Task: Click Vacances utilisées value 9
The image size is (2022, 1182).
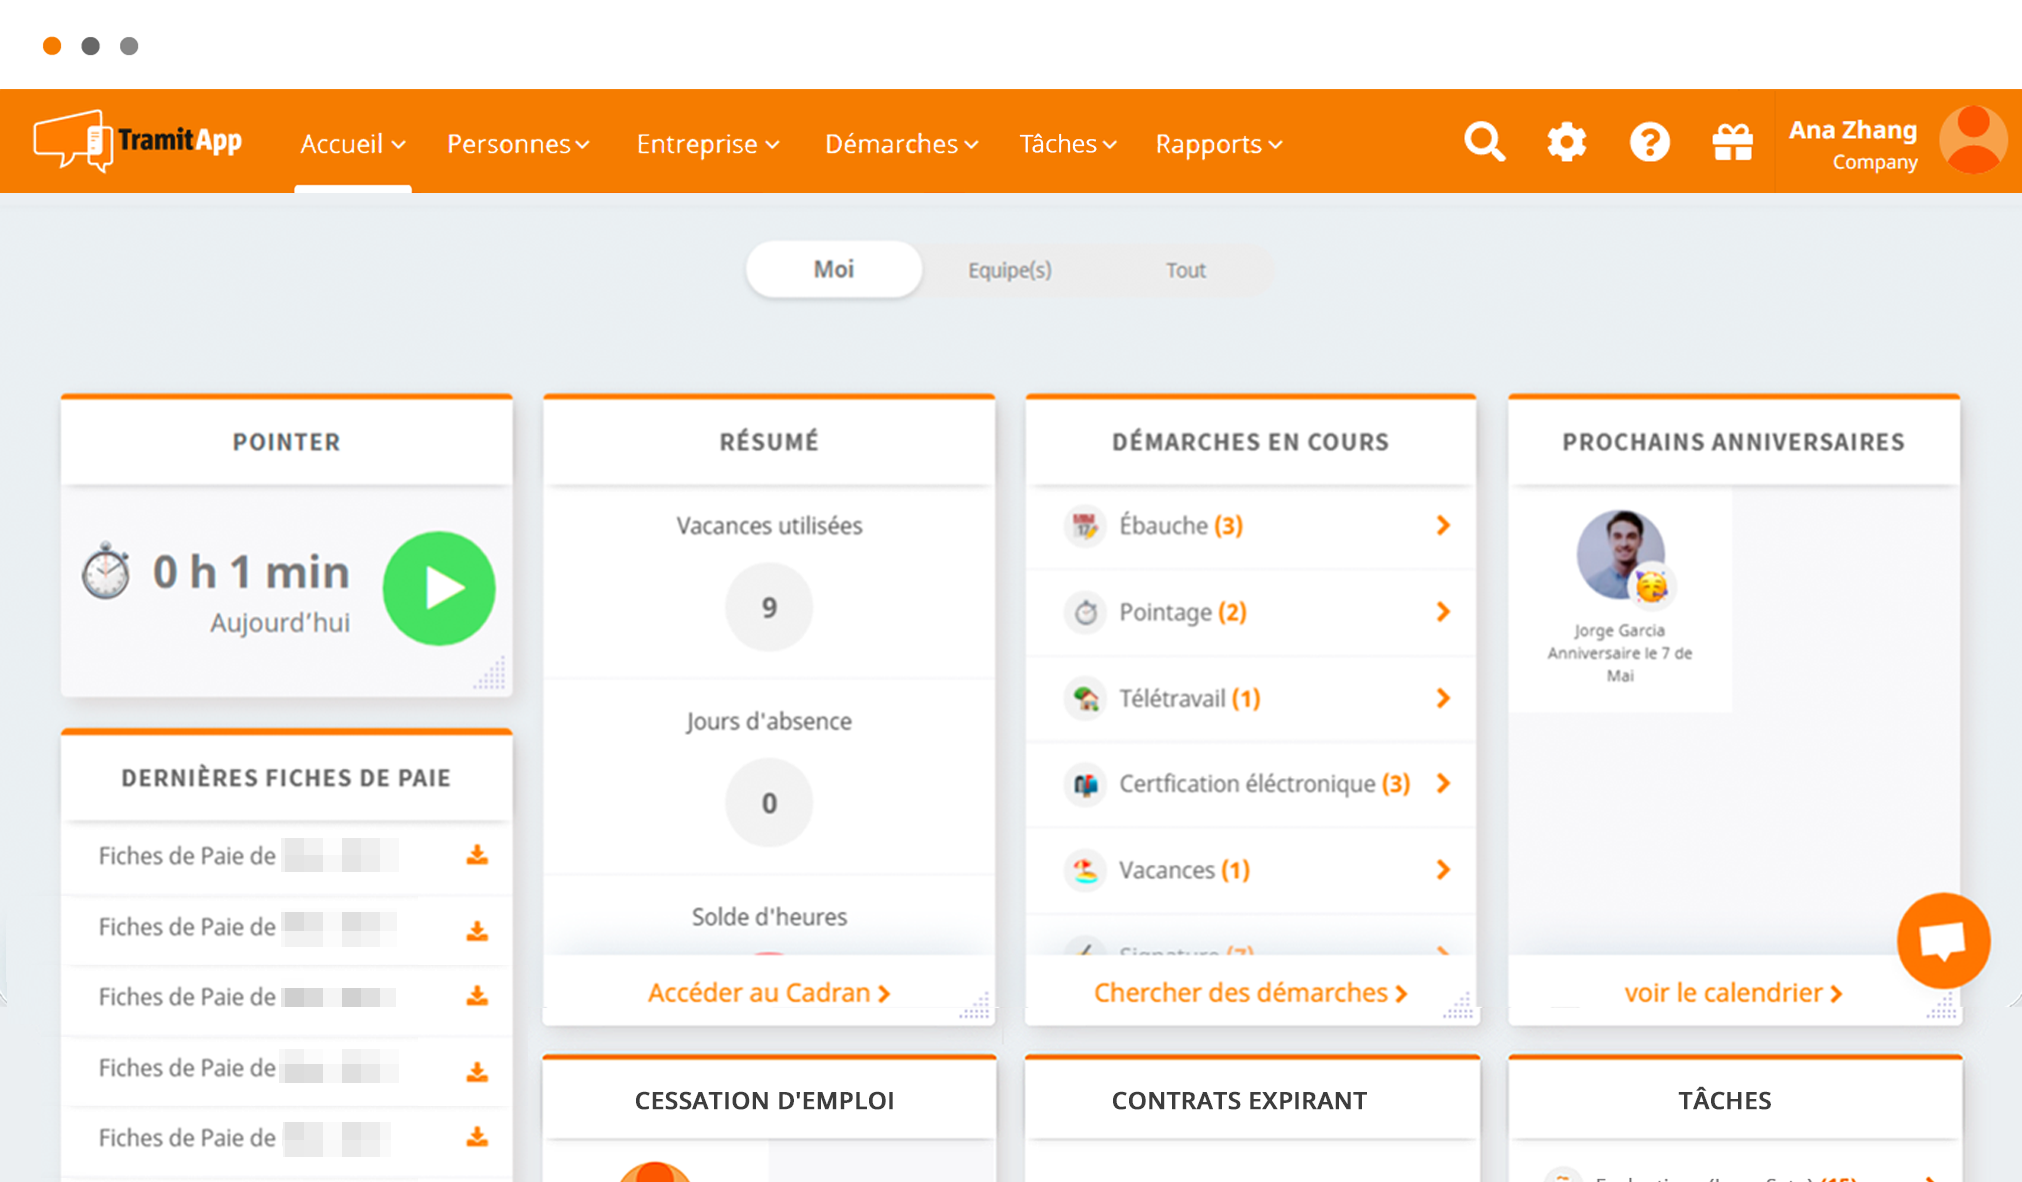Action: pyautogui.click(x=769, y=607)
